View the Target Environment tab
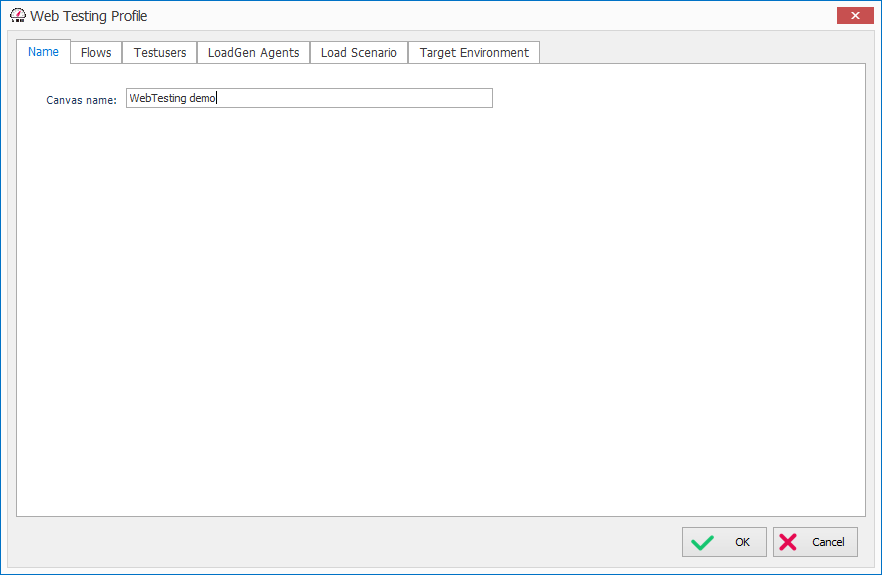The height and width of the screenshot is (575, 882). pos(474,53)
